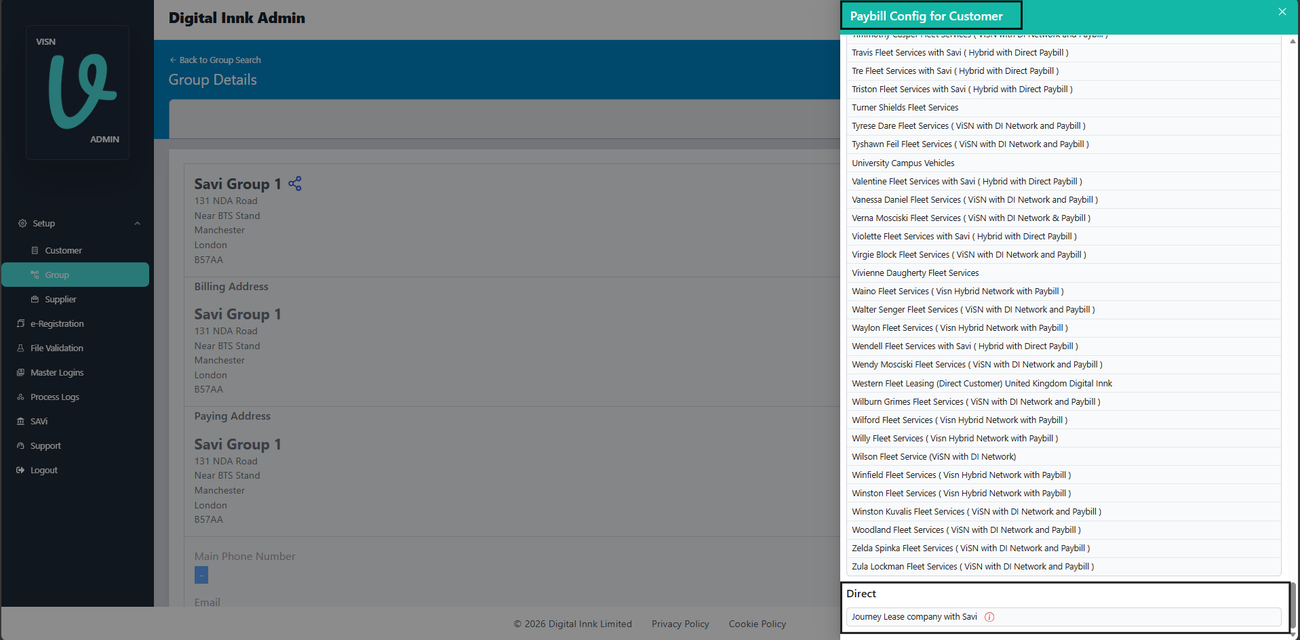
Task: Select Waino Fleet Services
Action: pos(1063,291)
